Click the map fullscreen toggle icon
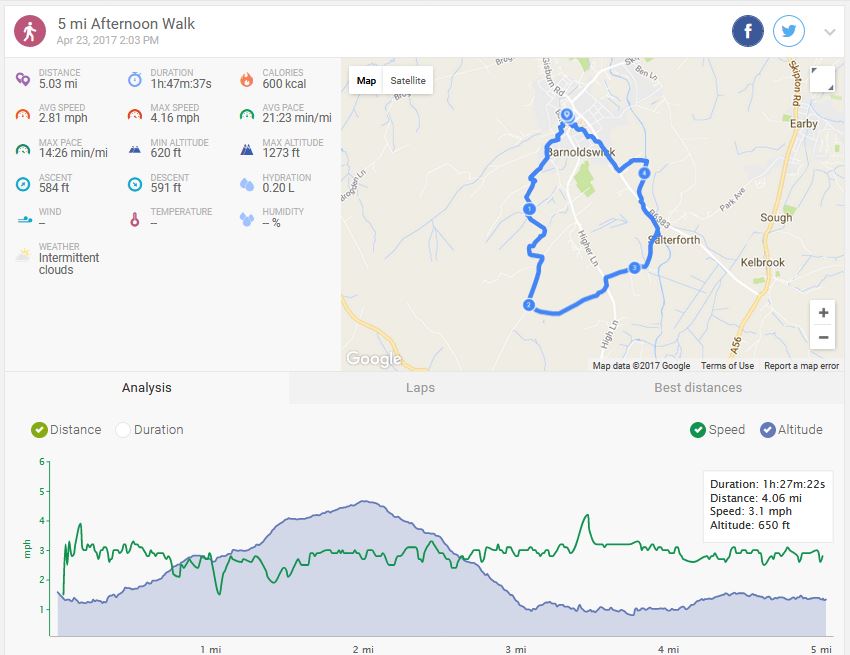Viewport: 850px width, 655px height. click(x=822, y=80)
